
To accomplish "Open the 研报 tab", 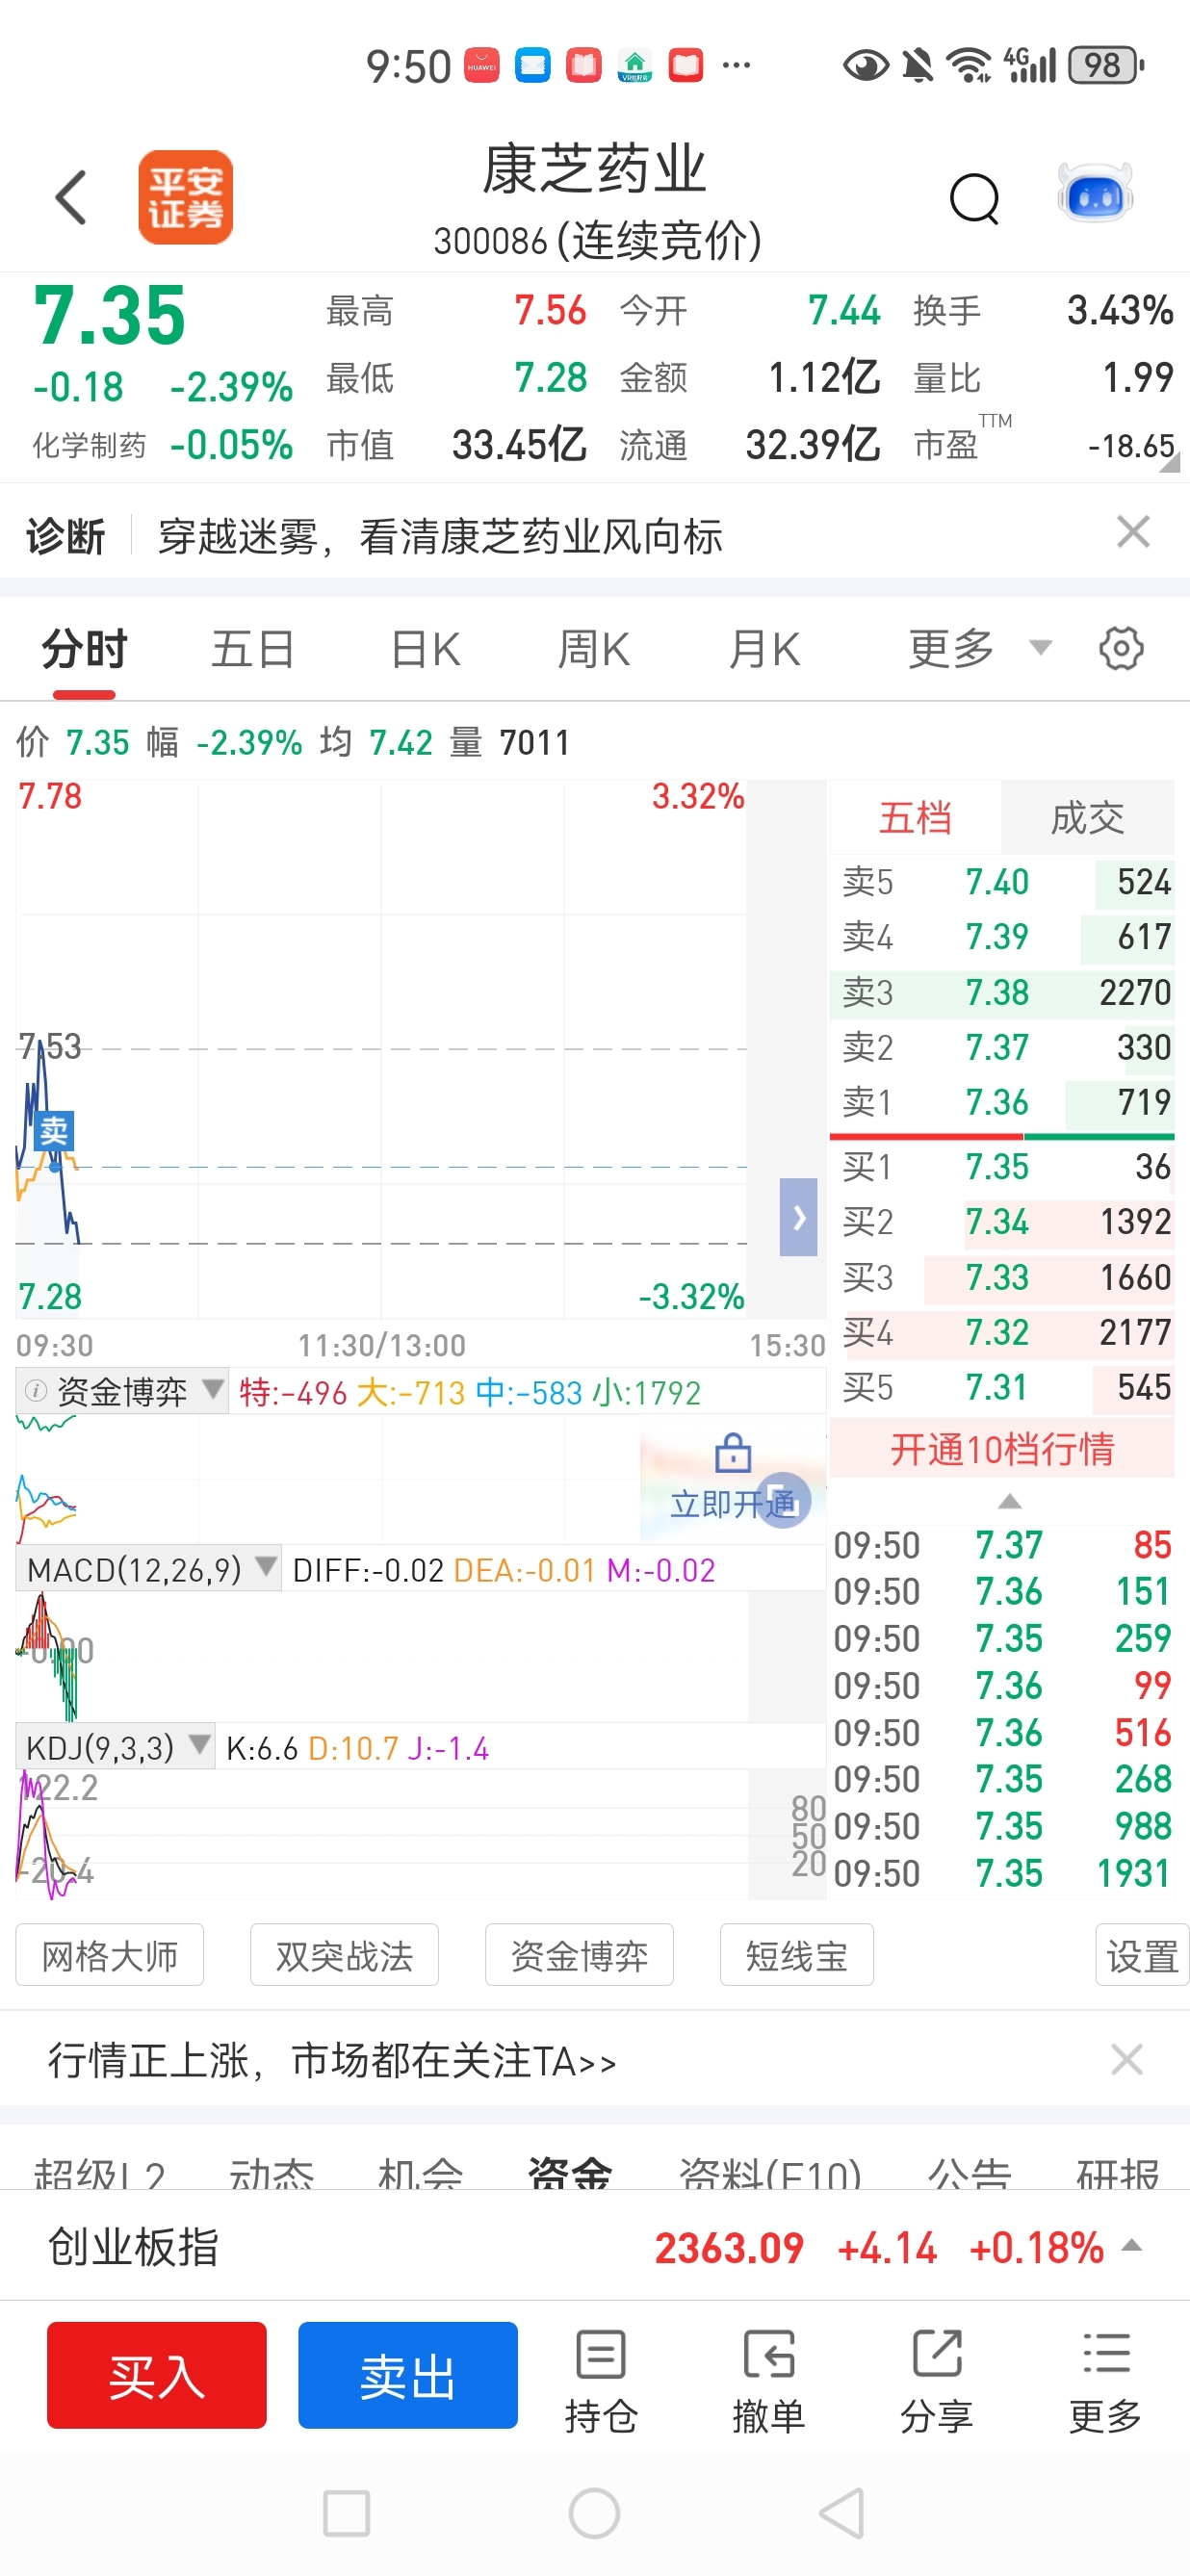I will pyautogui.click(x=1117, y=2174).
